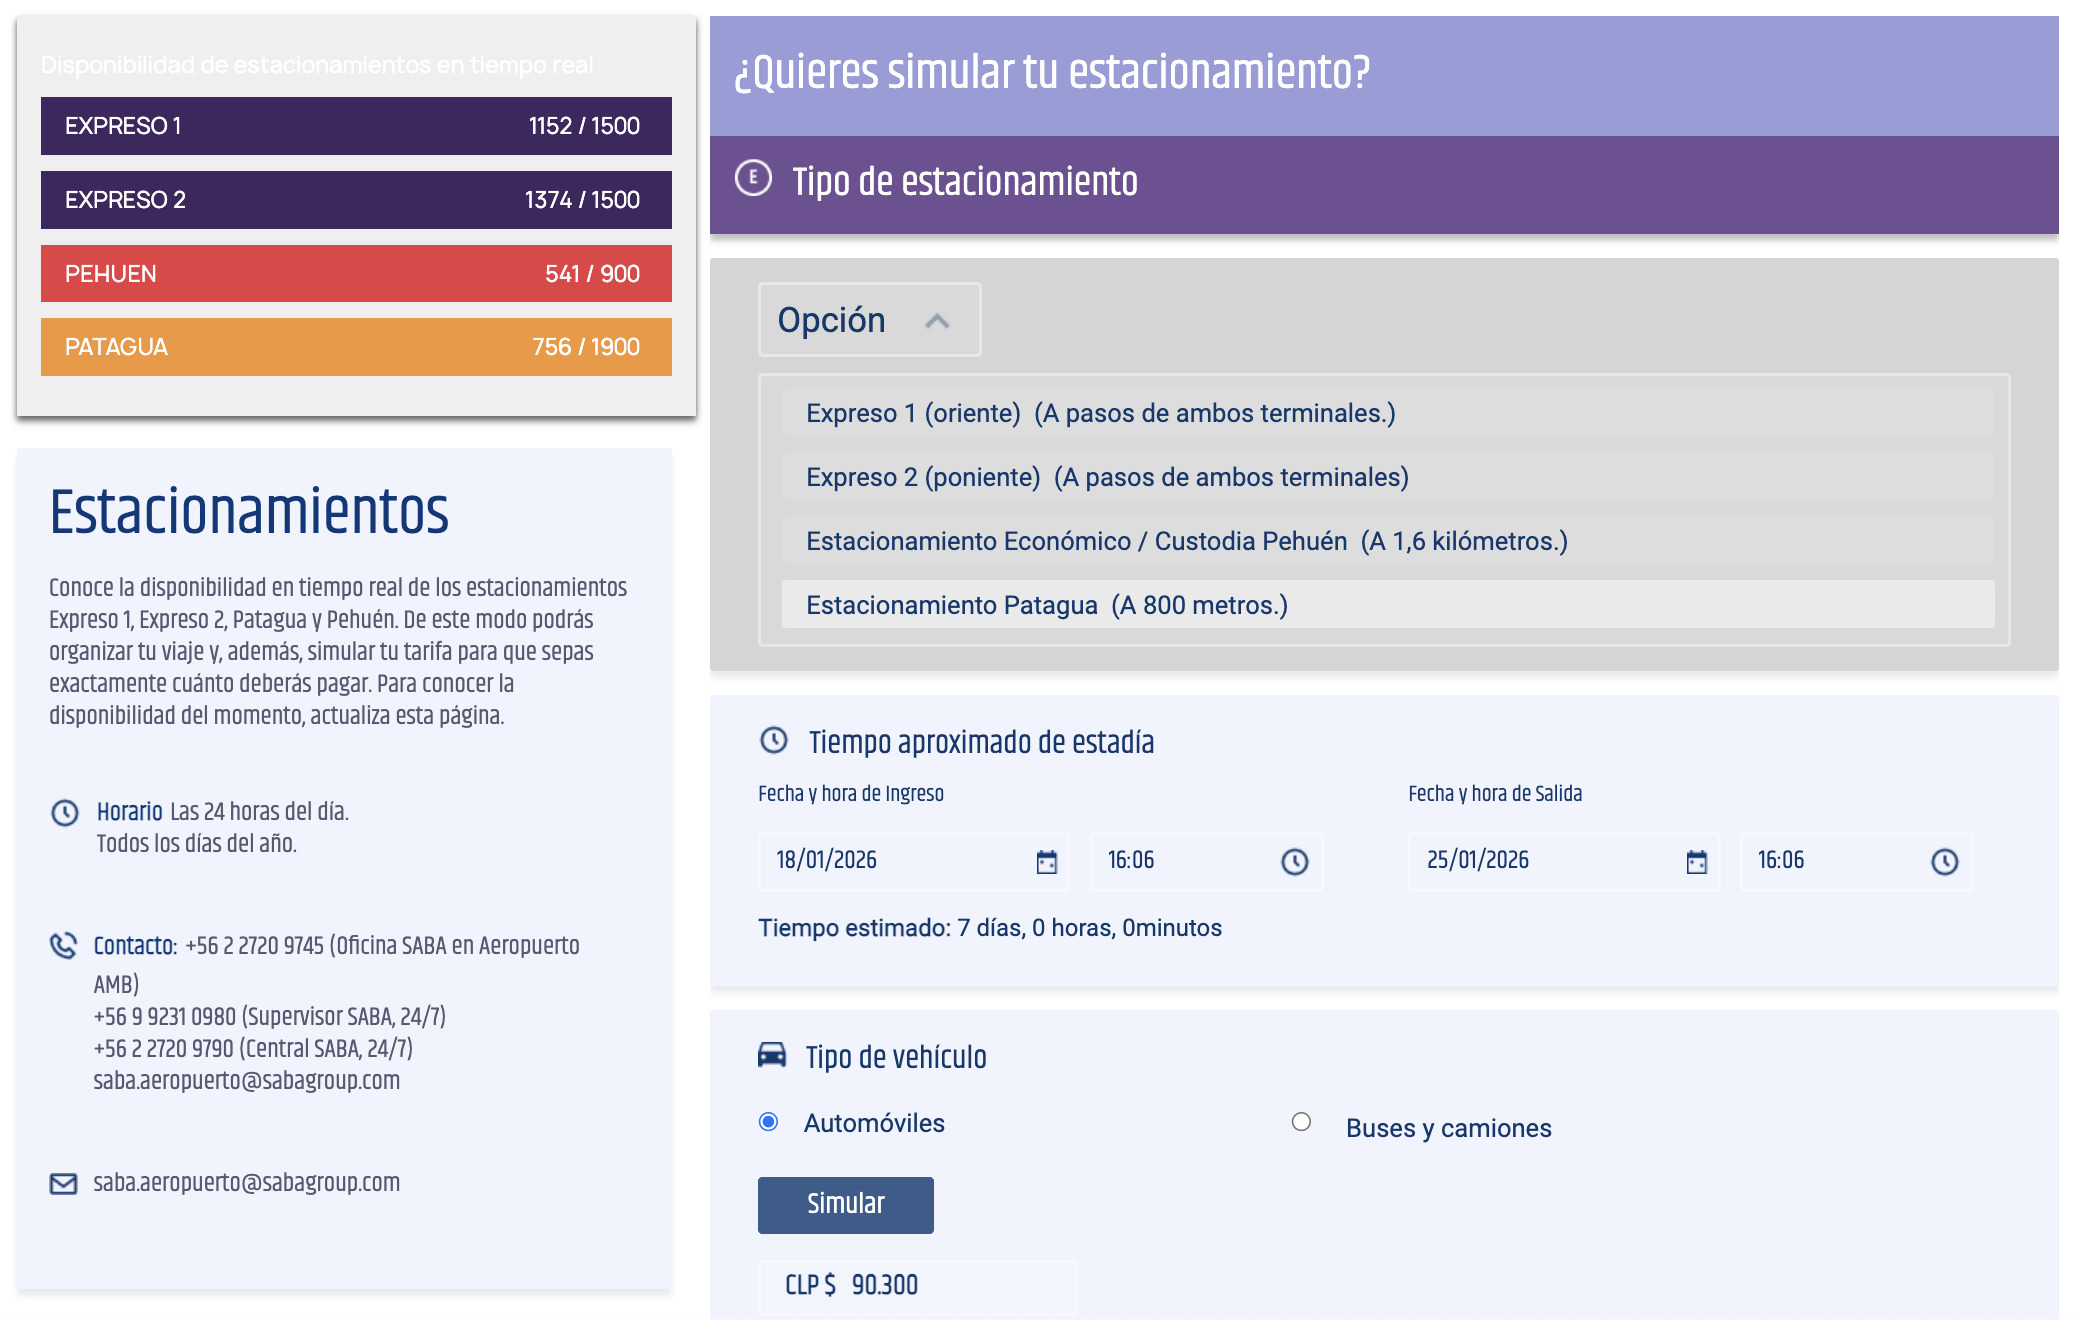
Task: Click the car icon beside Tipo de vehículo
Action: [770, 1055]
